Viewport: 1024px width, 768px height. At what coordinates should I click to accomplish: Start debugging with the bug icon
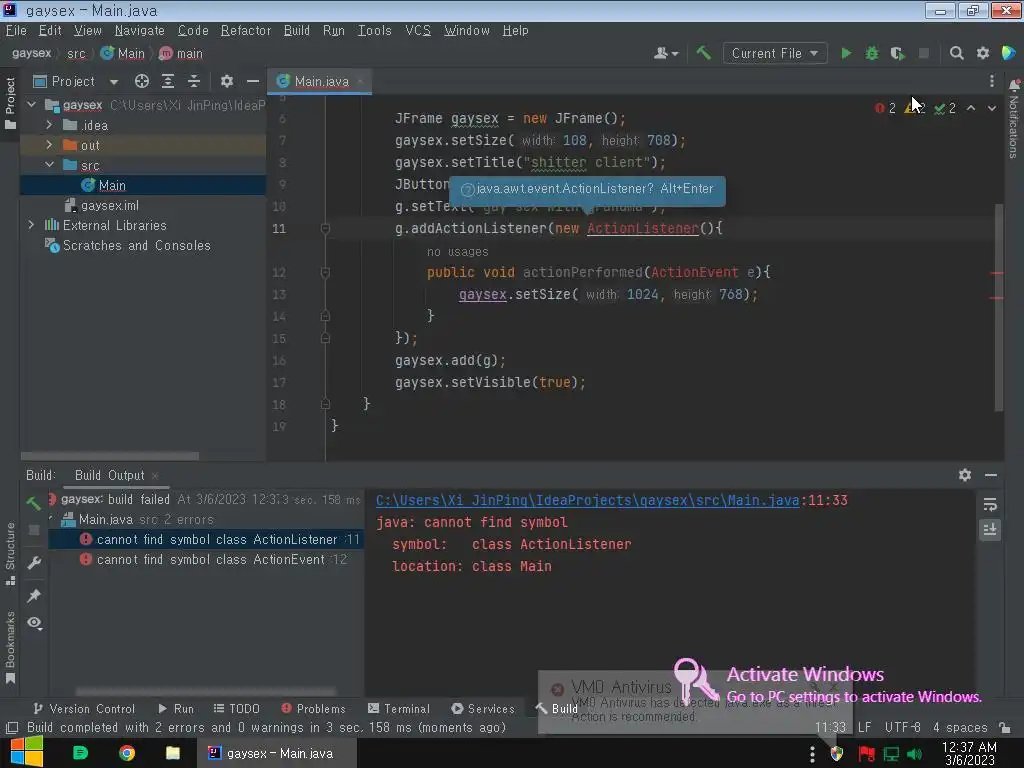pos(872,54)
